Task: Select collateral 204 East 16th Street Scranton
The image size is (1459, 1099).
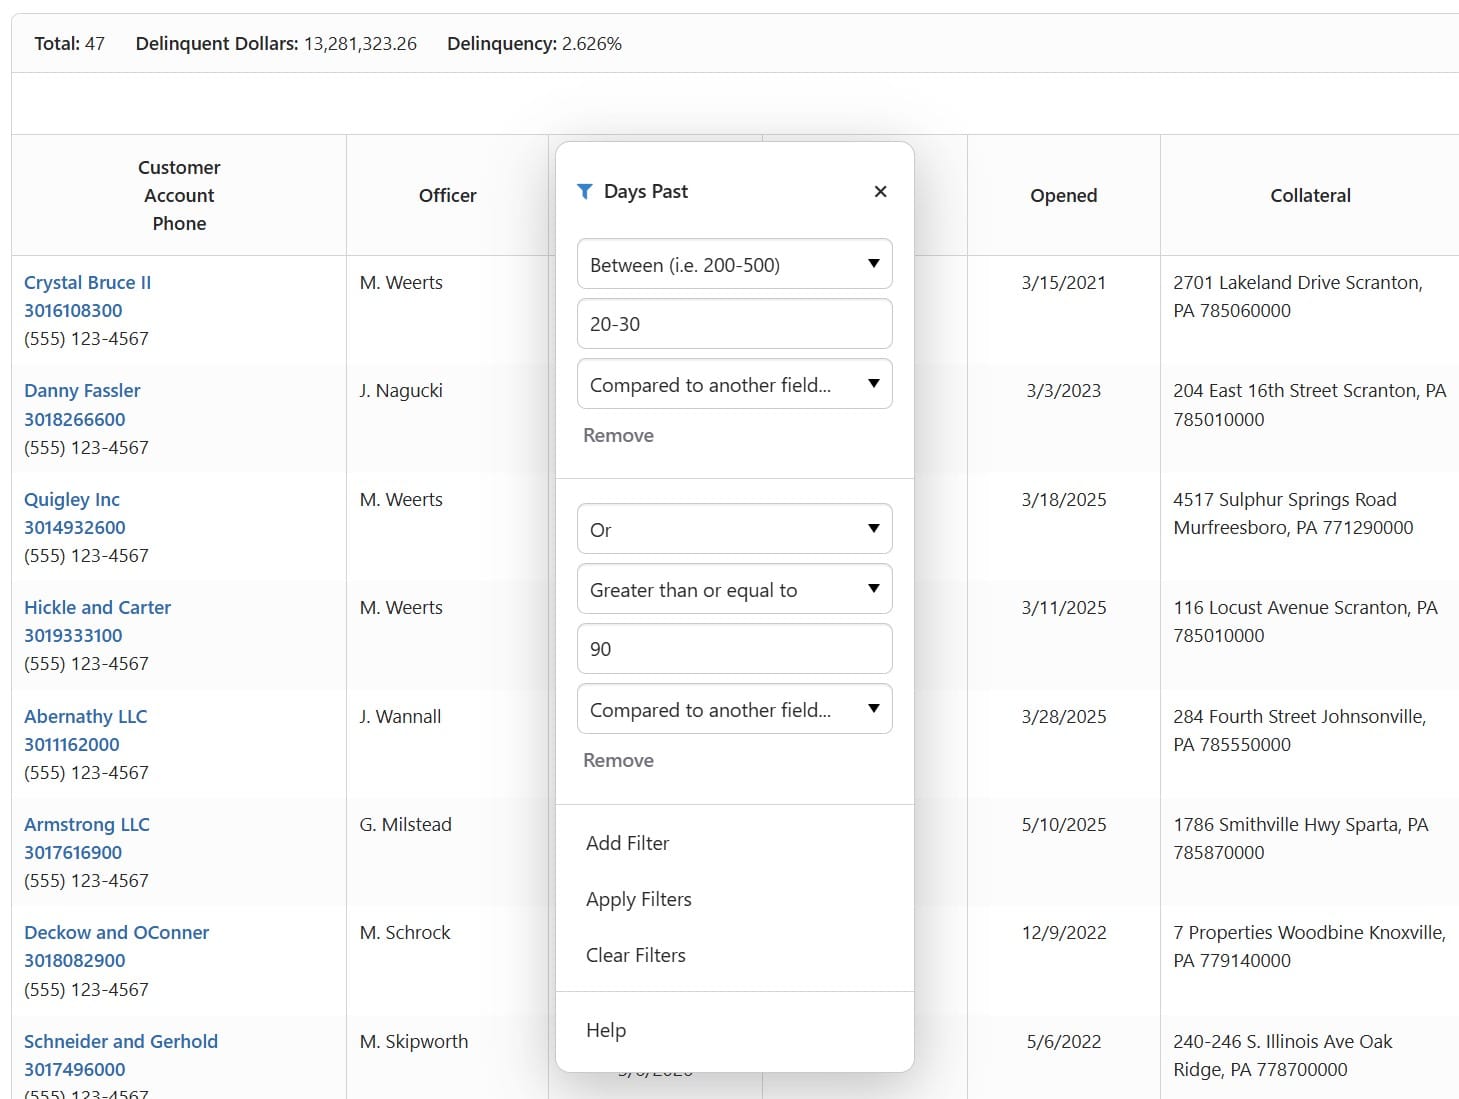Action: pyautogui.click(x=1310, y=404)
